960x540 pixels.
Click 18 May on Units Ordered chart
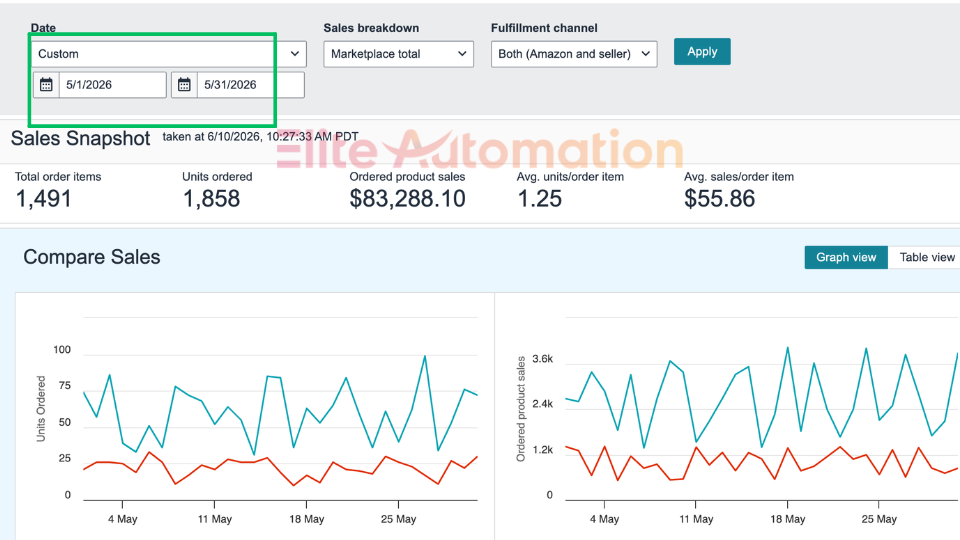coord(307,519)
